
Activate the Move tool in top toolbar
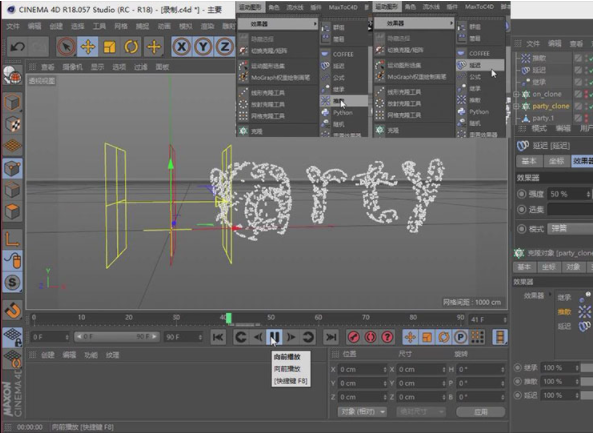point(88,47)
